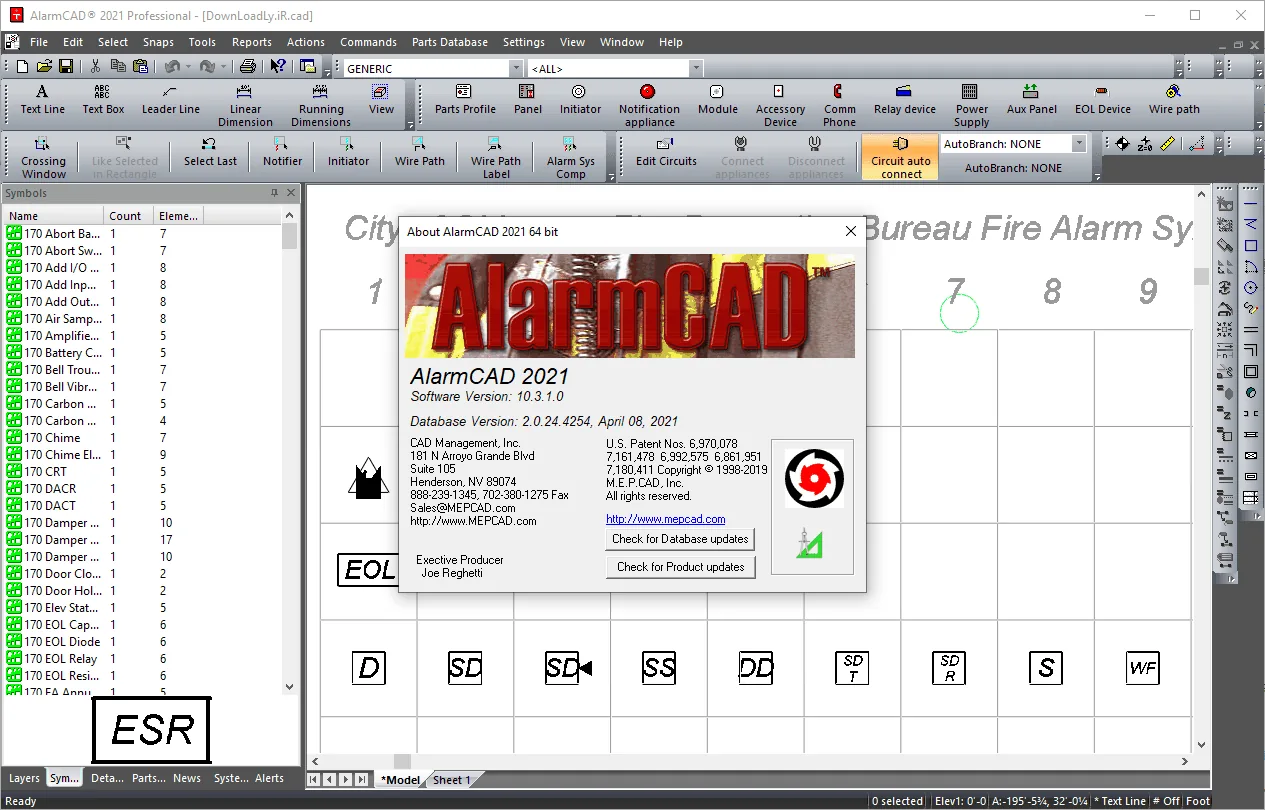Viewport: 1265px width, 810px height.
Task: Toggle Circuit auto connect off
Action: [x=900, y=157]
